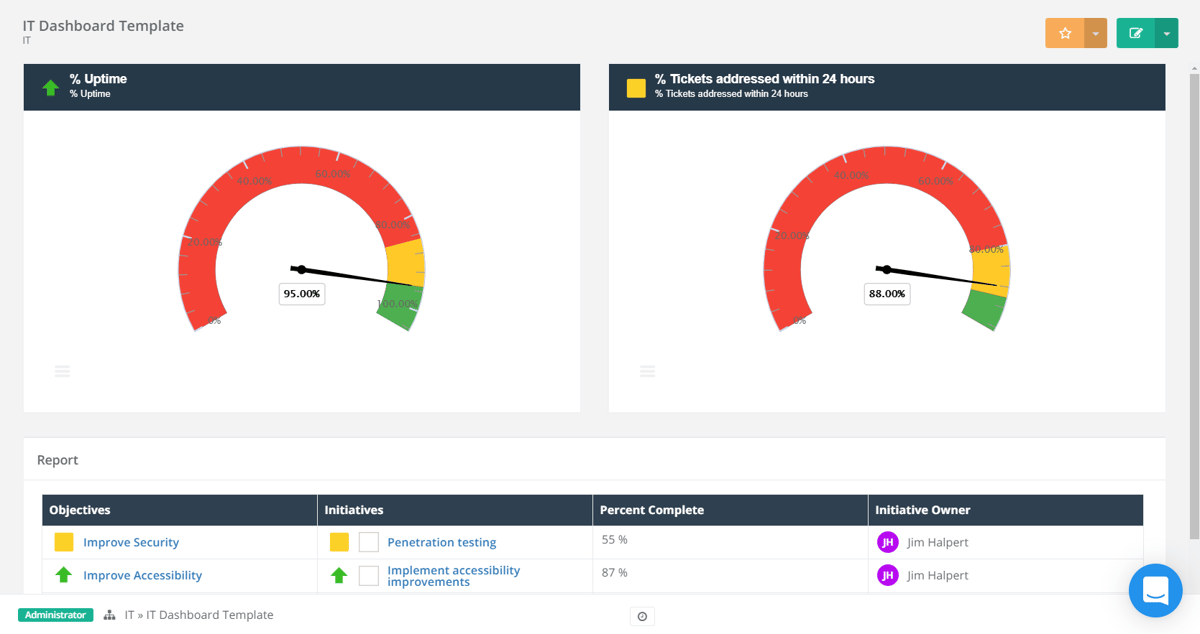Click JH avatar in accessibility improvements row
Viewport: 1200px width, 634px height.
(887, 575)
